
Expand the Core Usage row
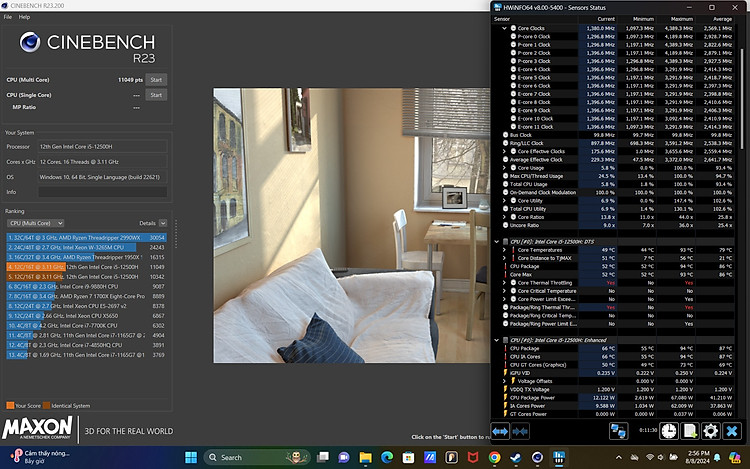[504, 168]
